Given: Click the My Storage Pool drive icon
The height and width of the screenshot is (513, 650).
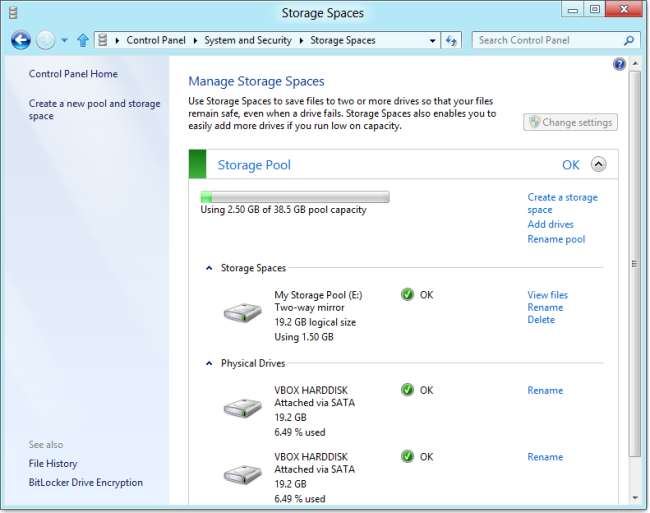Looking at the screenshot, I should point(242,313).
